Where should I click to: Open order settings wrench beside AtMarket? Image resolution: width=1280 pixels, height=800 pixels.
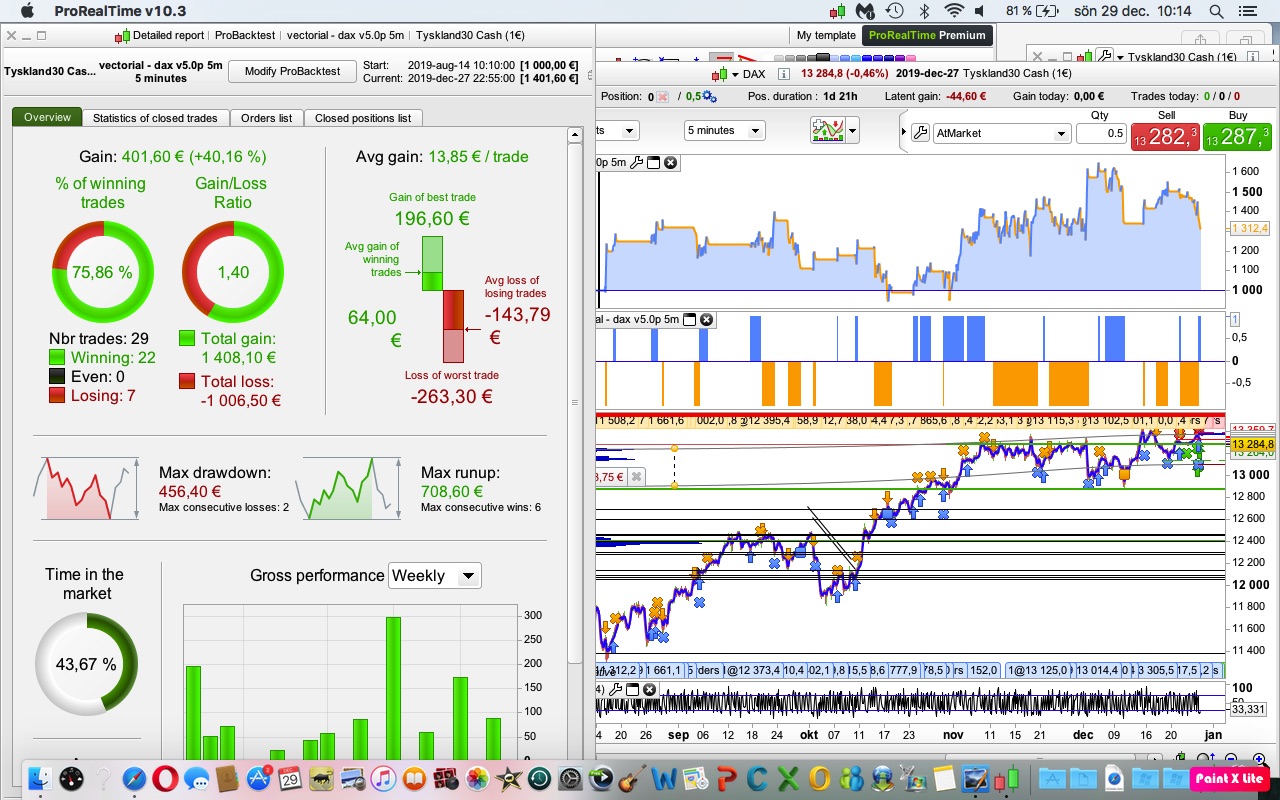click(920, 133)
